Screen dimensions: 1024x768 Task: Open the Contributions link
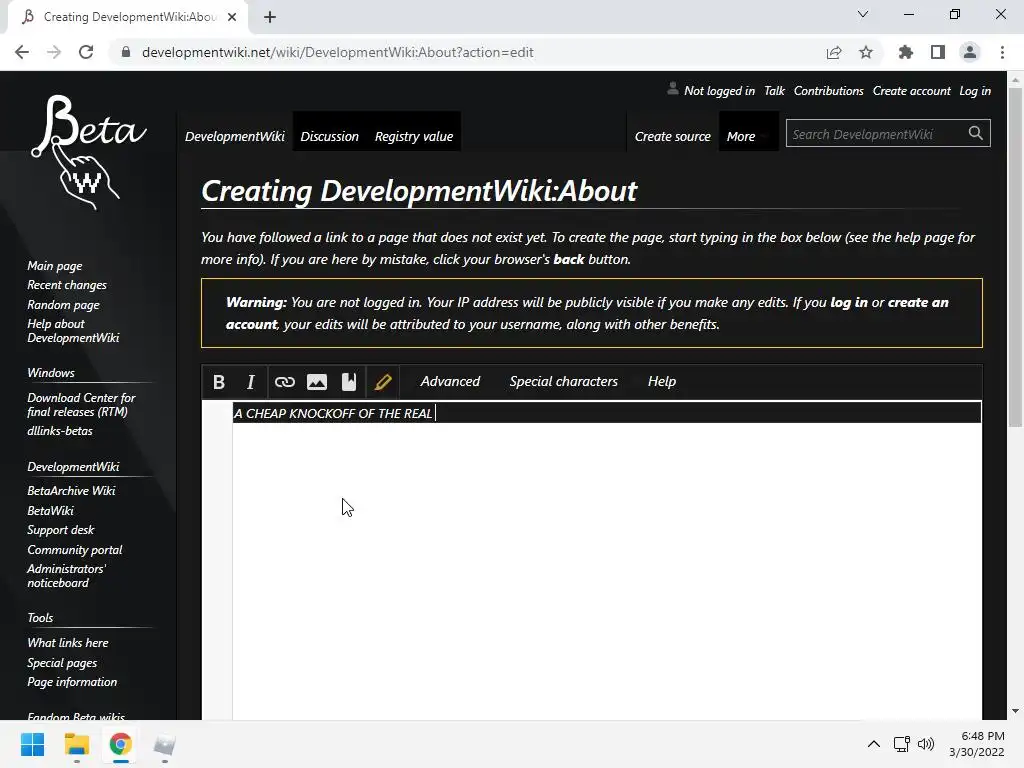(x=828, y=91)
